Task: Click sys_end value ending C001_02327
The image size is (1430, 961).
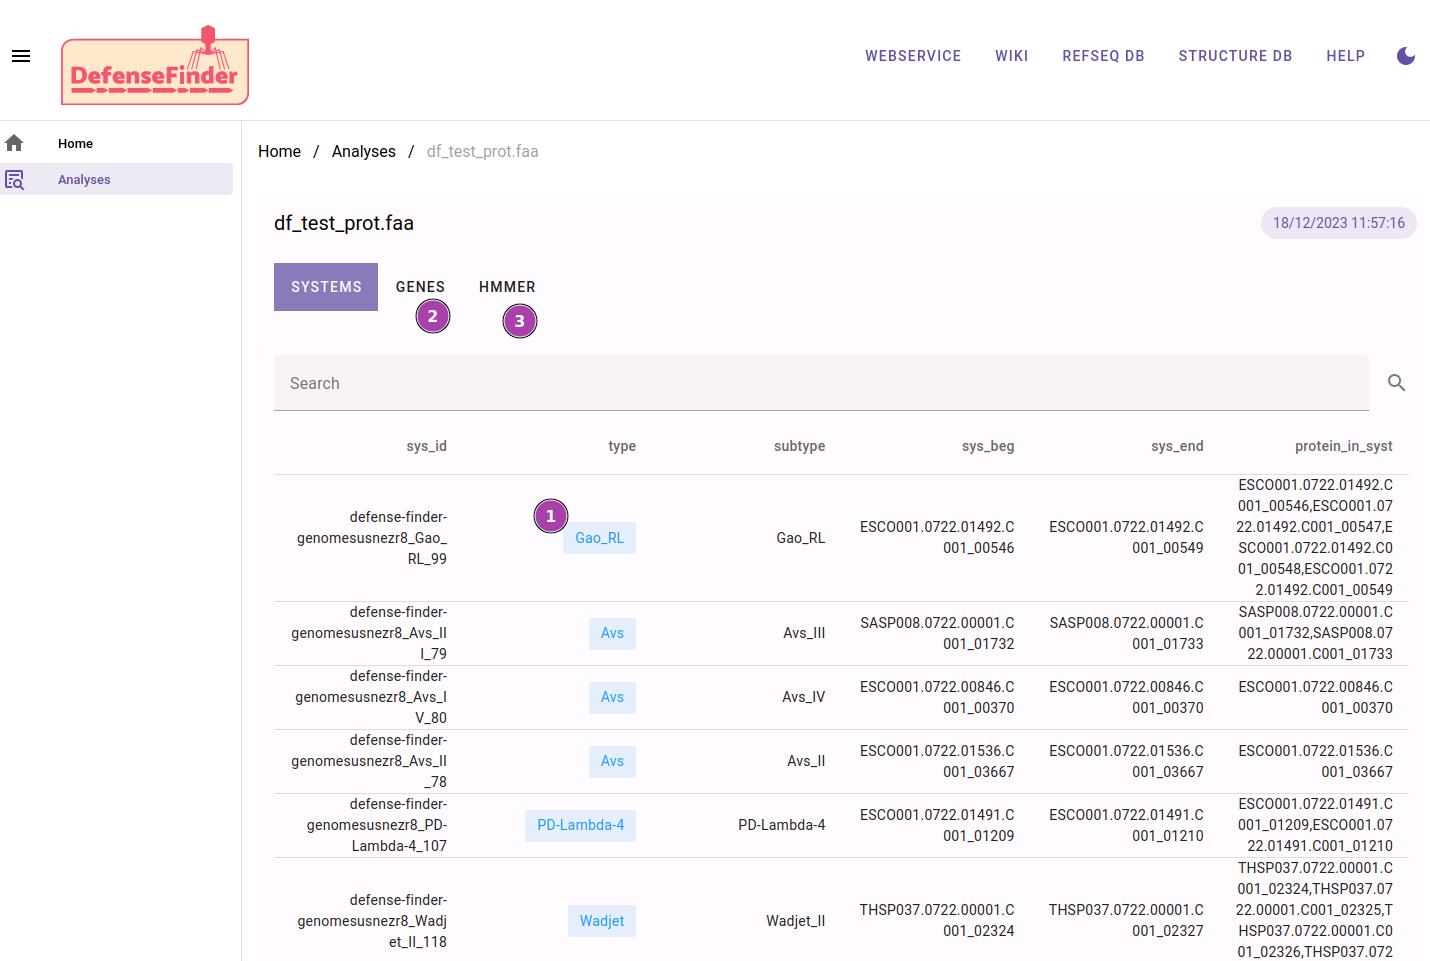Action: [1126, 920]
